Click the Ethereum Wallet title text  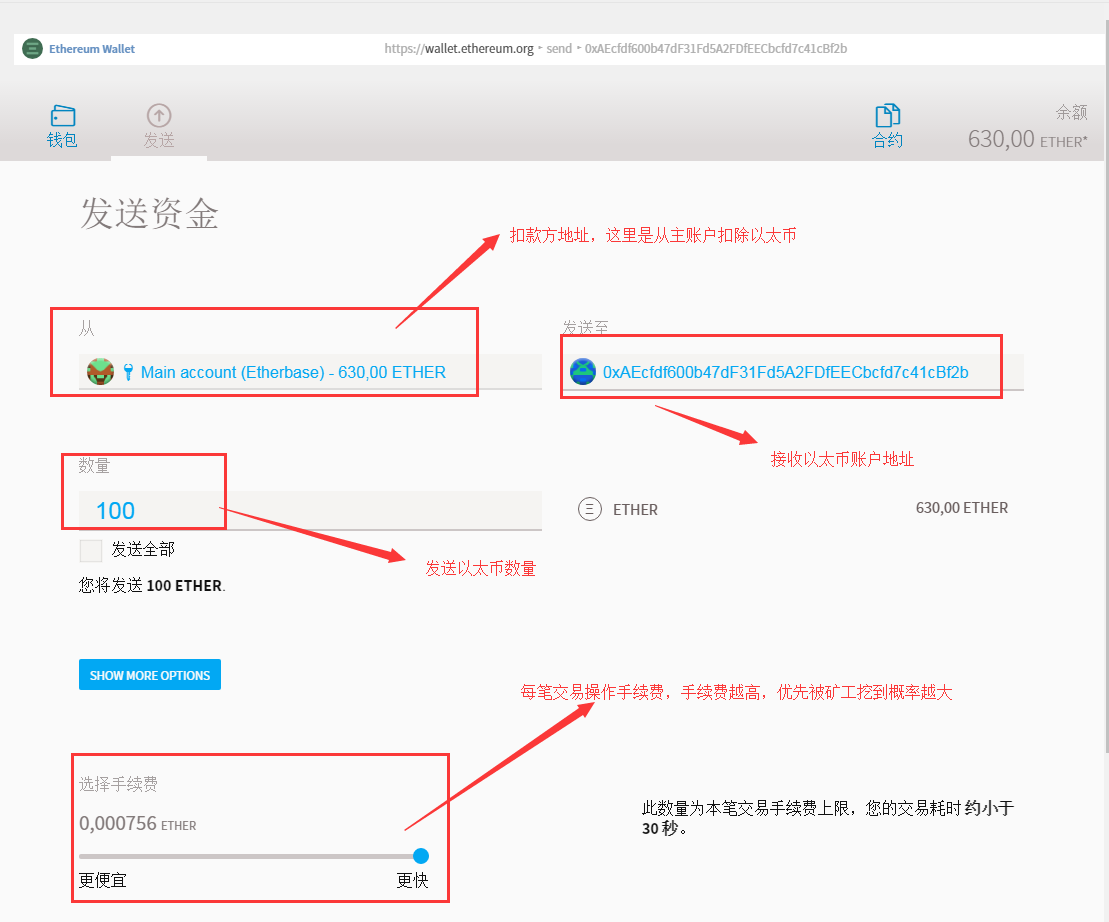(x=92, y=49)
